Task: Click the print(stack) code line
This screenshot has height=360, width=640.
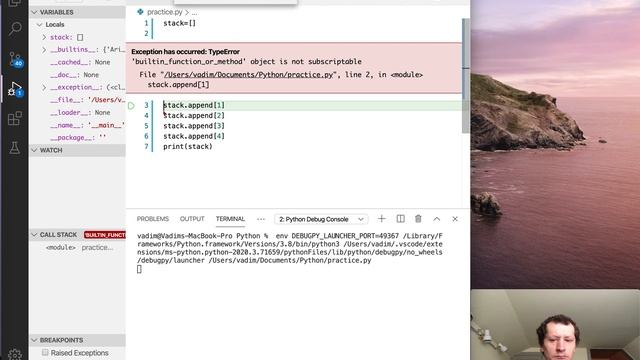Action: tap(188, 146)
